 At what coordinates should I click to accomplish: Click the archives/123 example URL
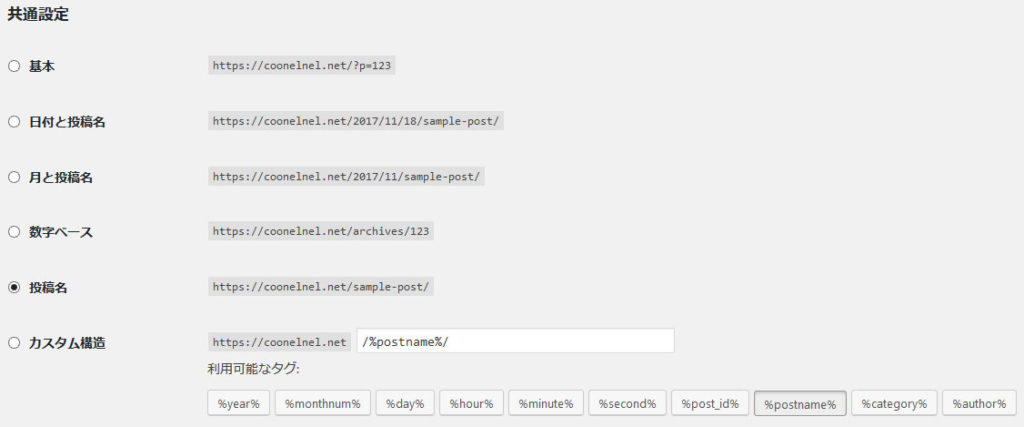(x=320, y=232)
